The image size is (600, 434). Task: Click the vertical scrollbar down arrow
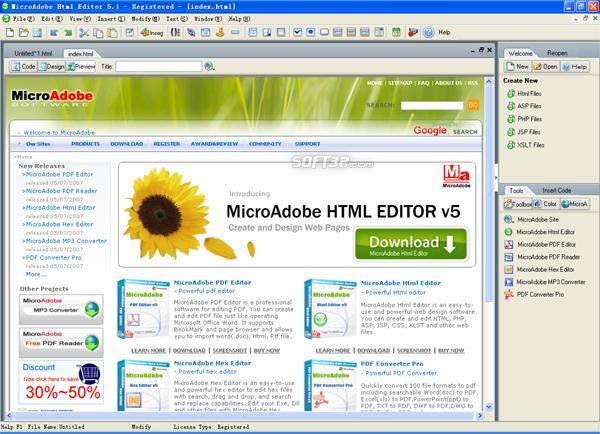pyautogui.click(x=489, y=407)
